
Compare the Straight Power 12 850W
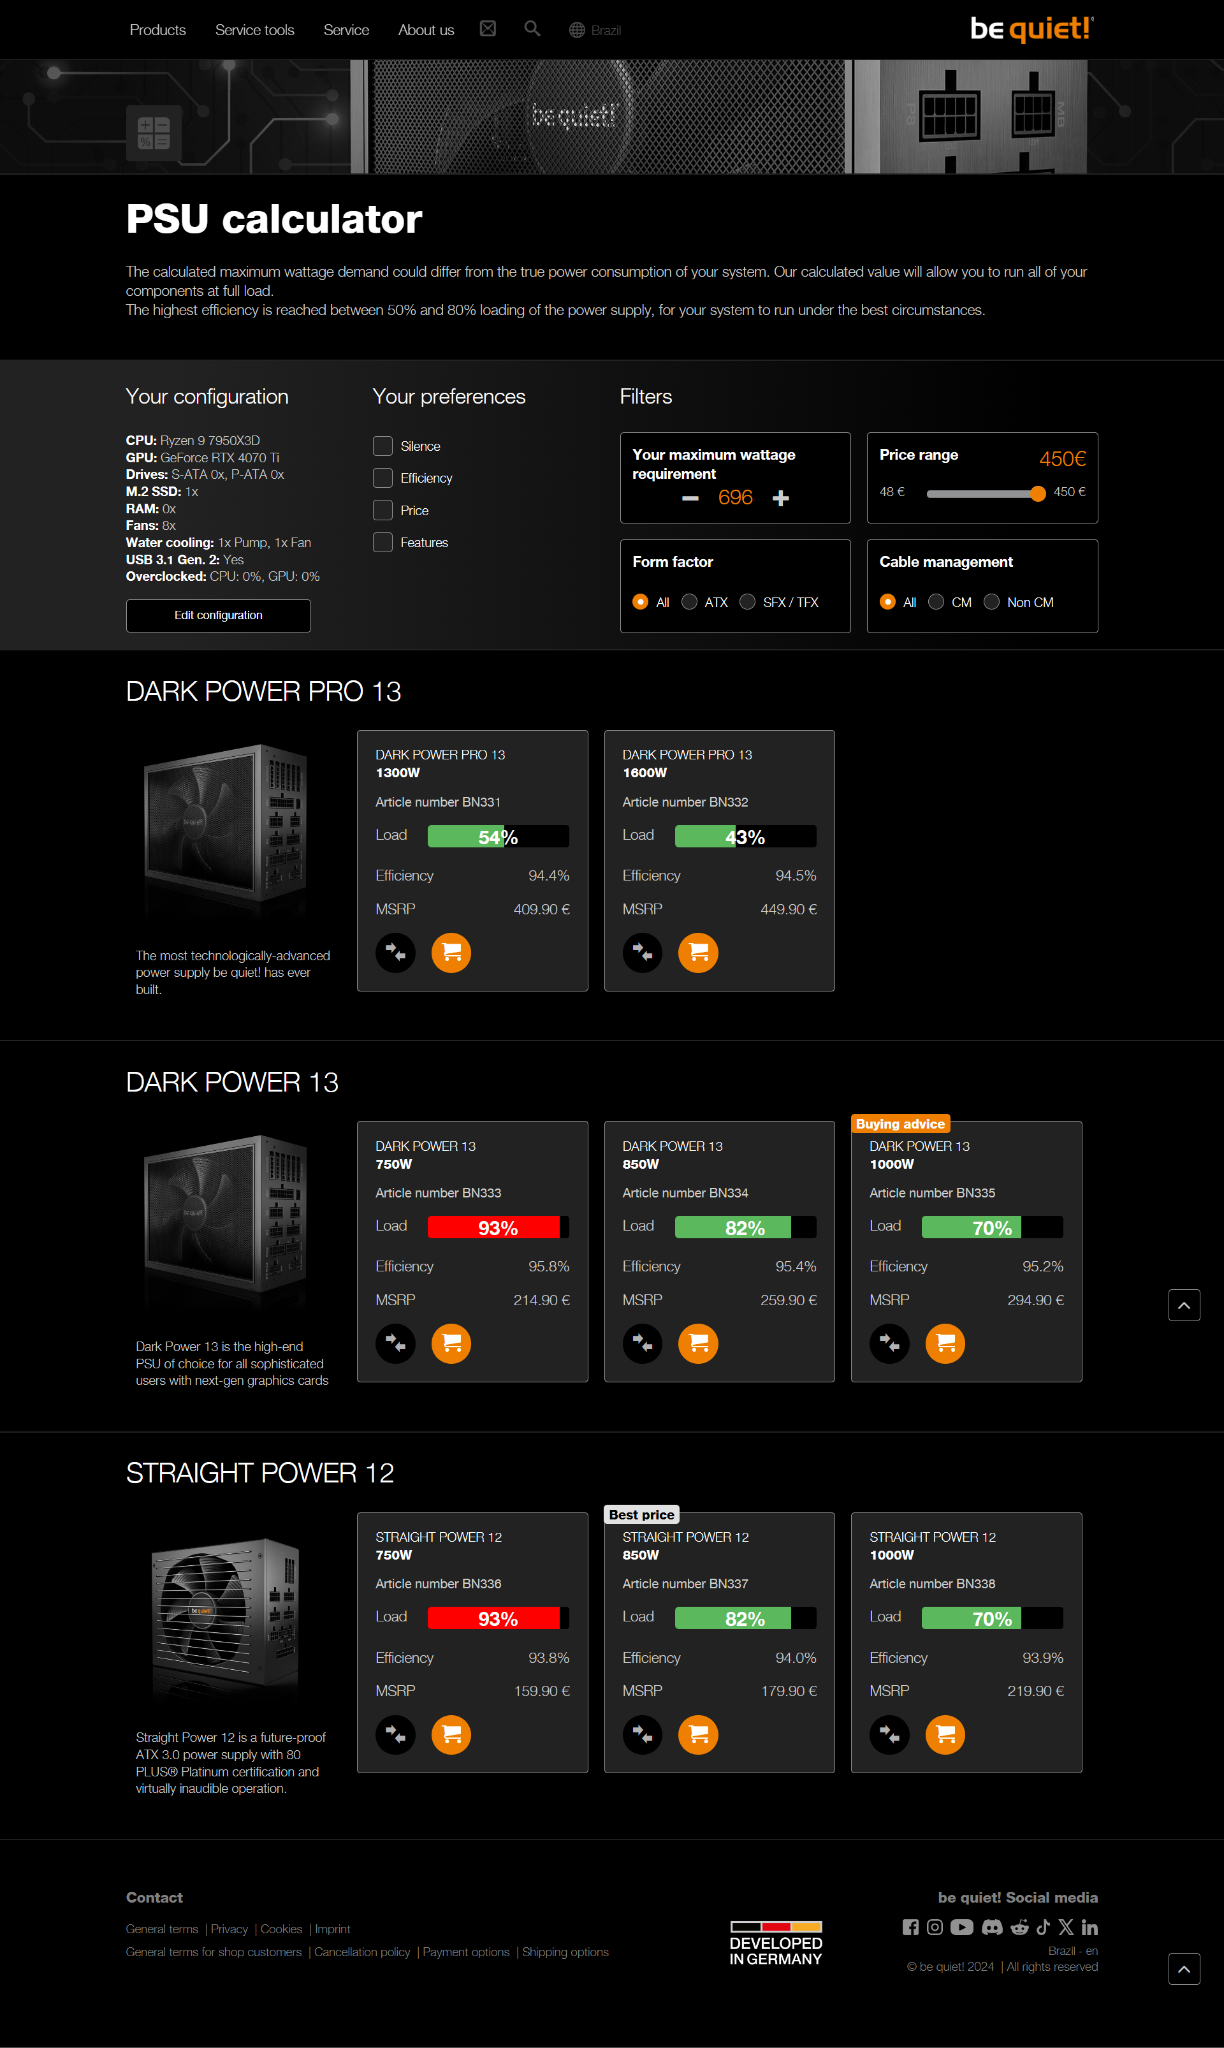tap(643, 1735)
